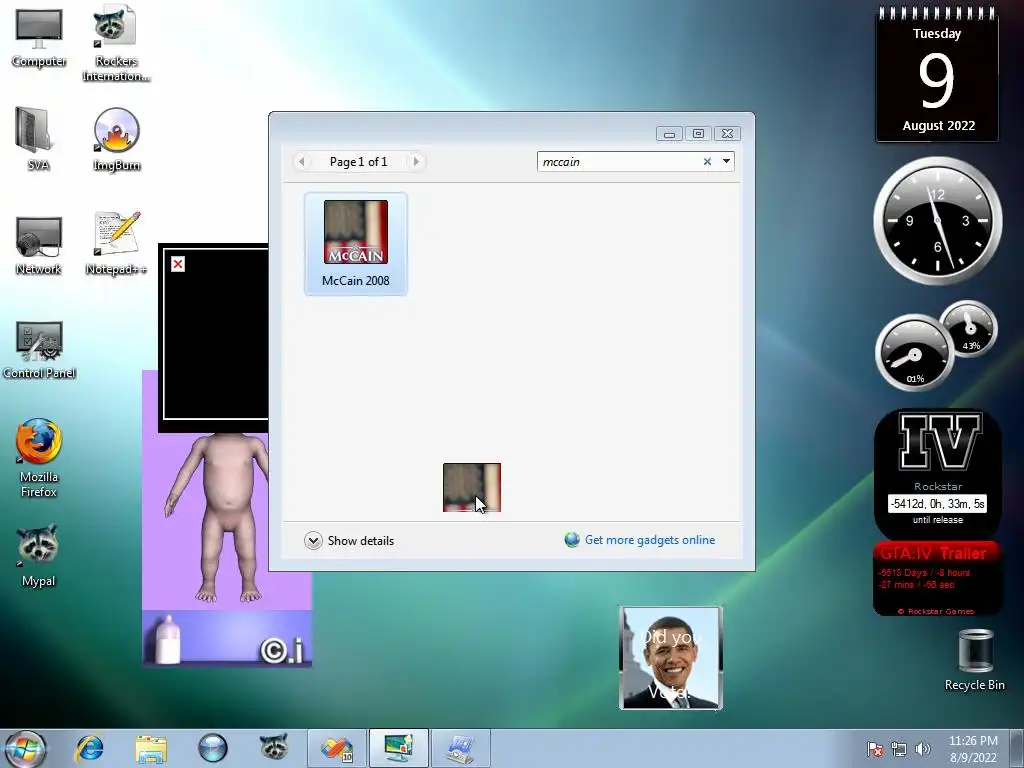
Task: Open the volume speaker tray icon
Action: pos(923,749)
